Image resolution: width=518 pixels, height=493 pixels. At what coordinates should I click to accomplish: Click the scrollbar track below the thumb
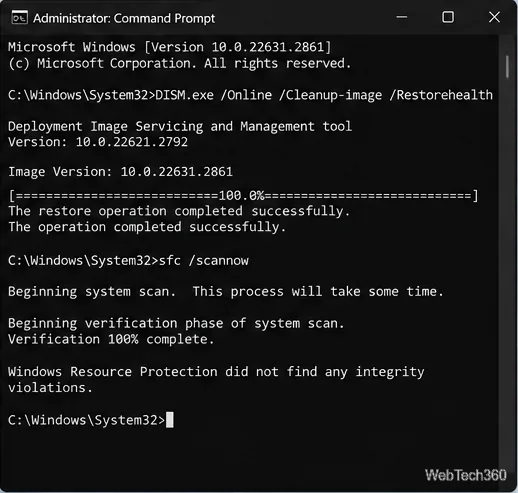tap(507, 267)
